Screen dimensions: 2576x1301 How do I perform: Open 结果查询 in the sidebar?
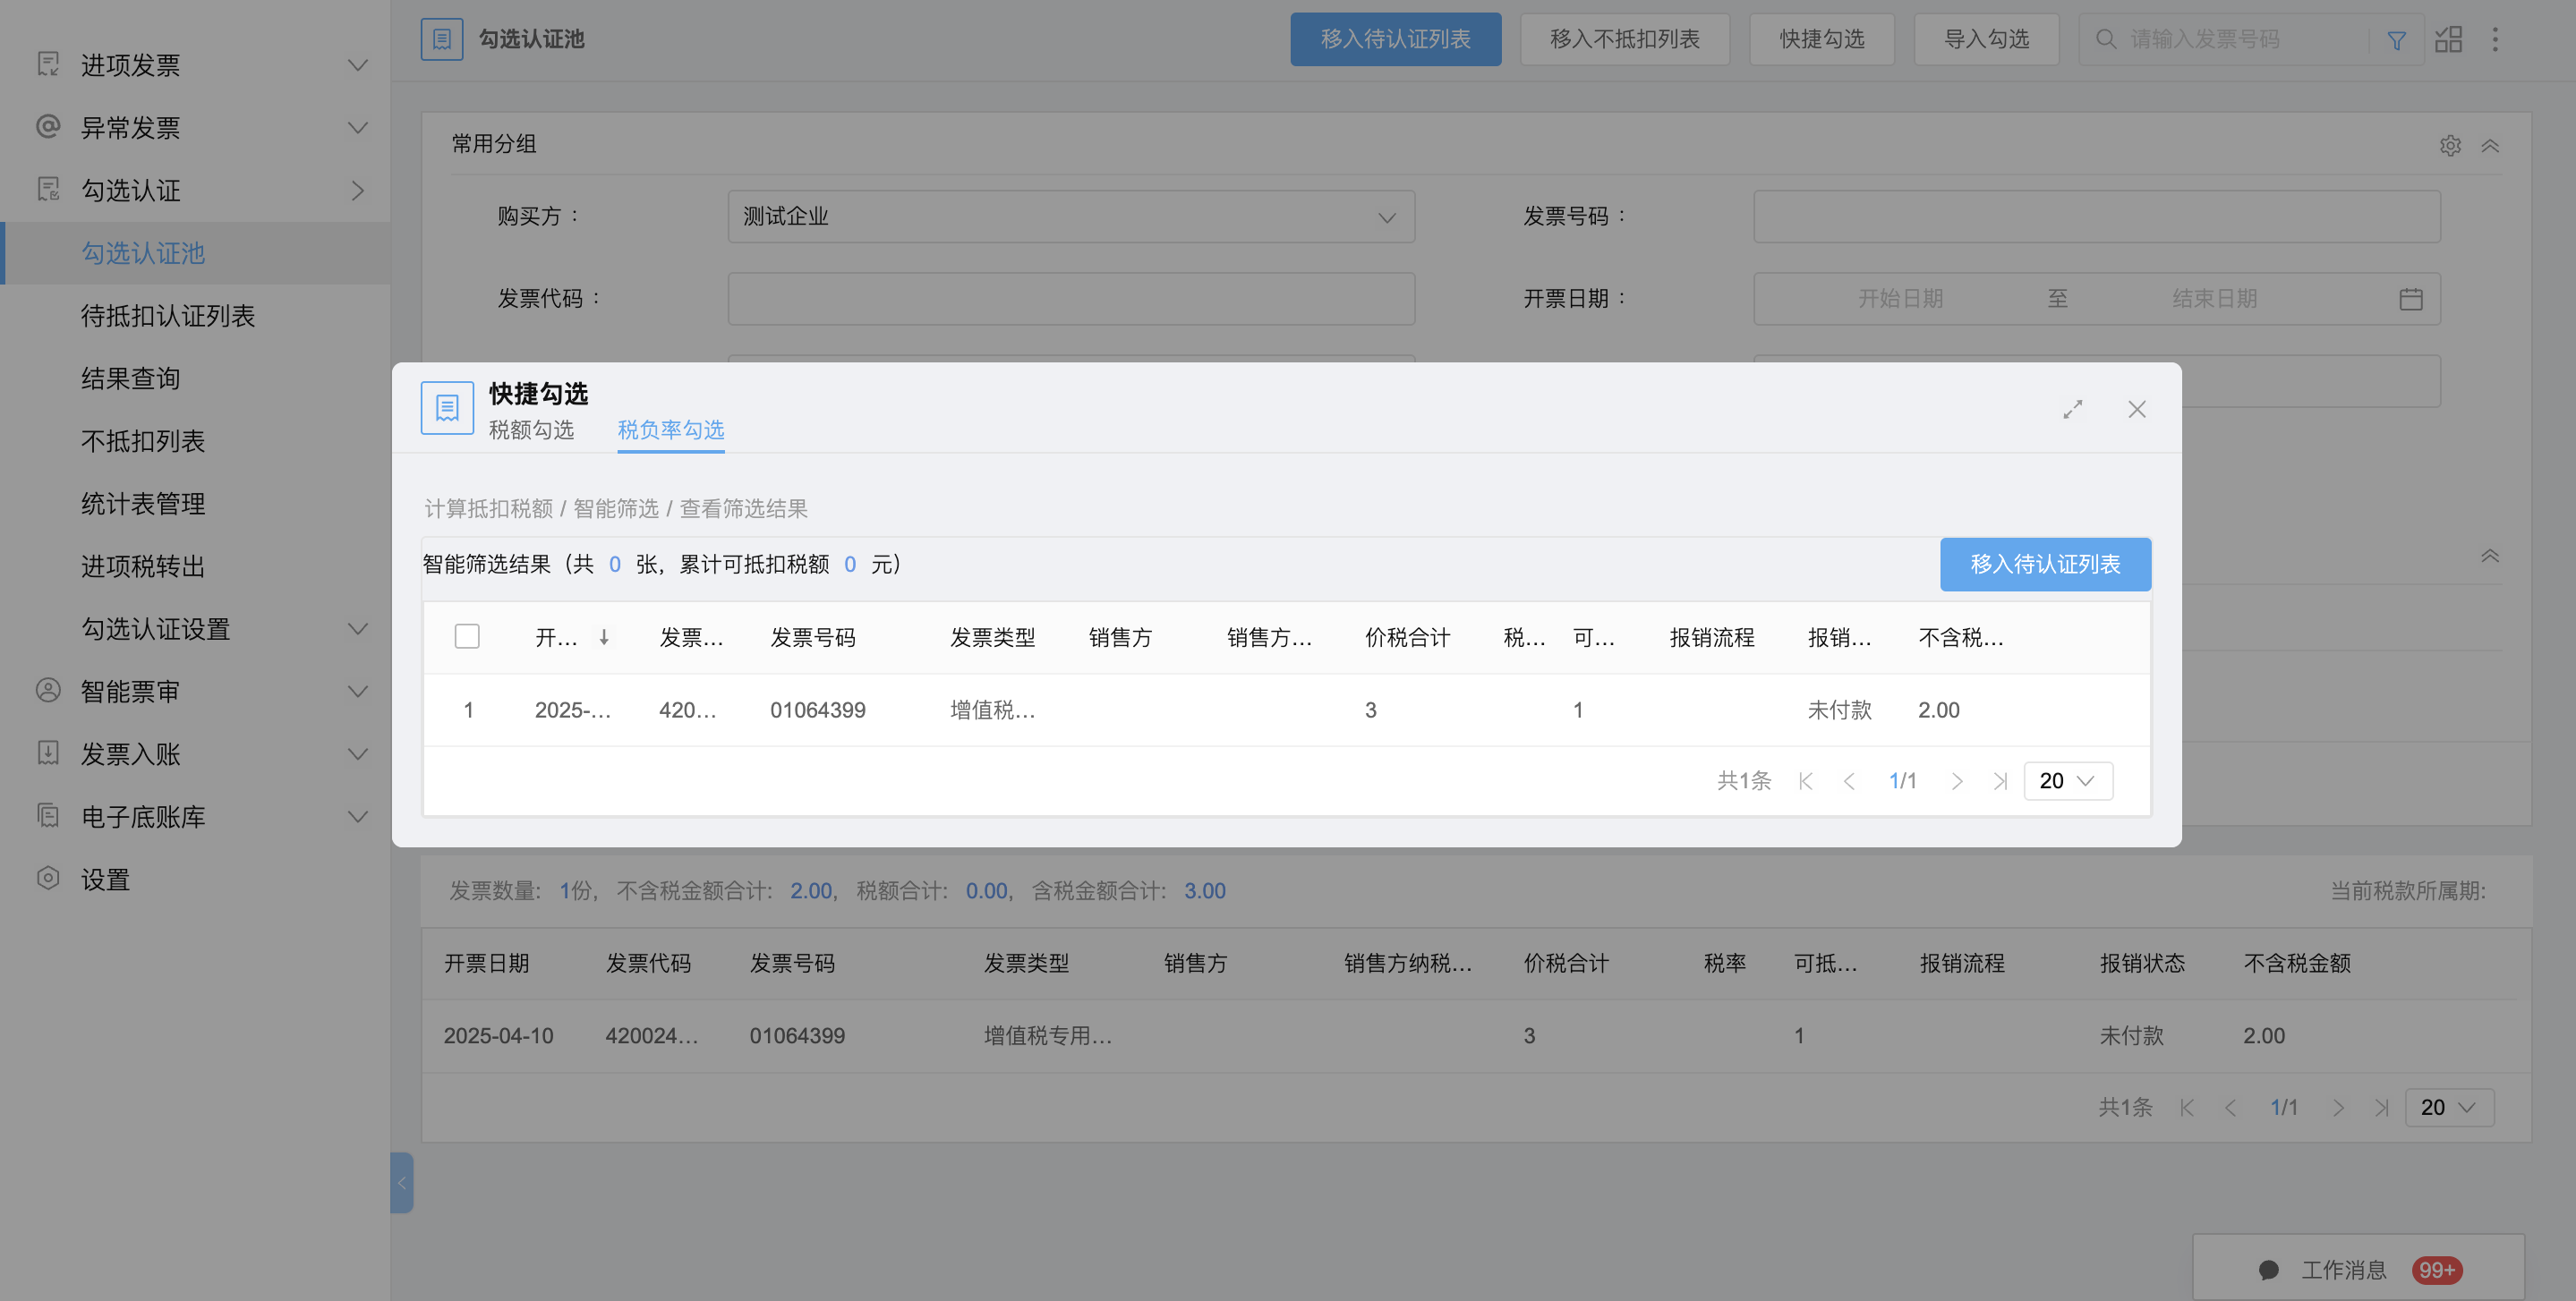coord(130,378)
